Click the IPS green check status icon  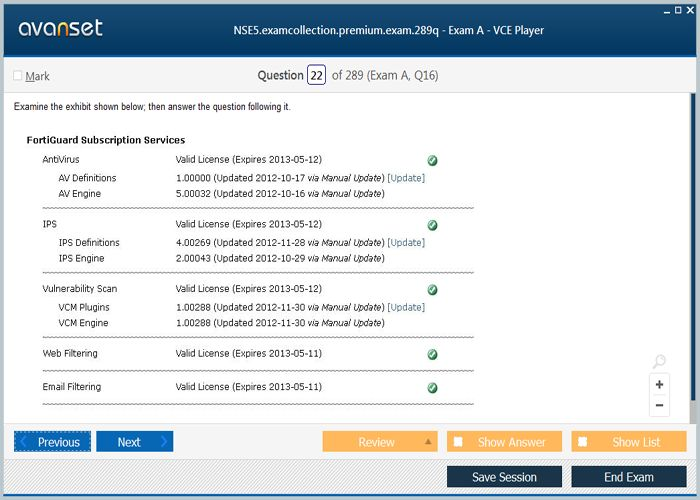point(432,225)
